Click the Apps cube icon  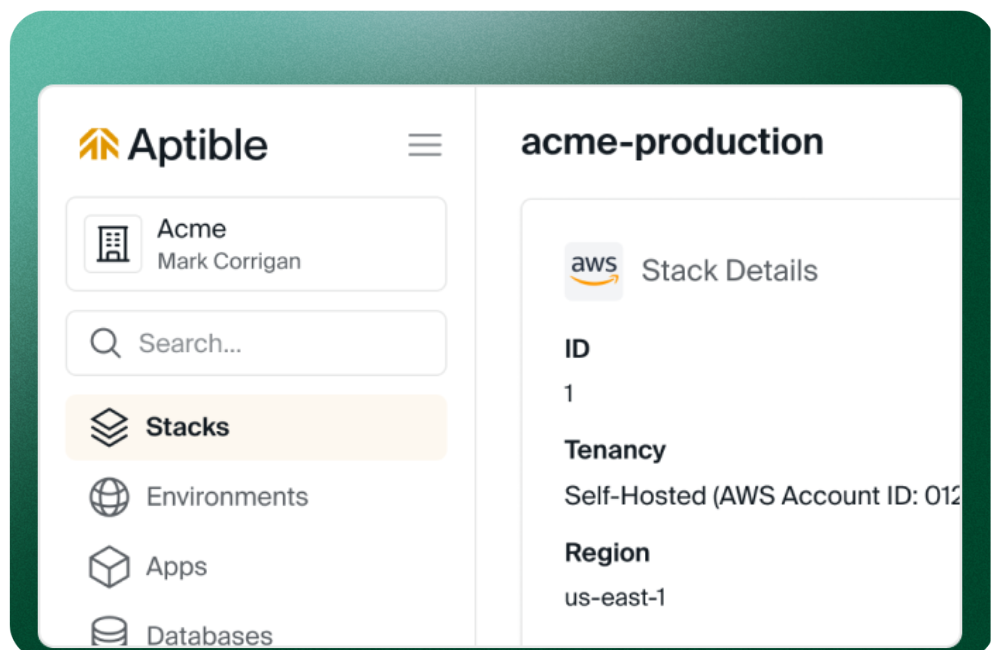(x=109, y=567)
